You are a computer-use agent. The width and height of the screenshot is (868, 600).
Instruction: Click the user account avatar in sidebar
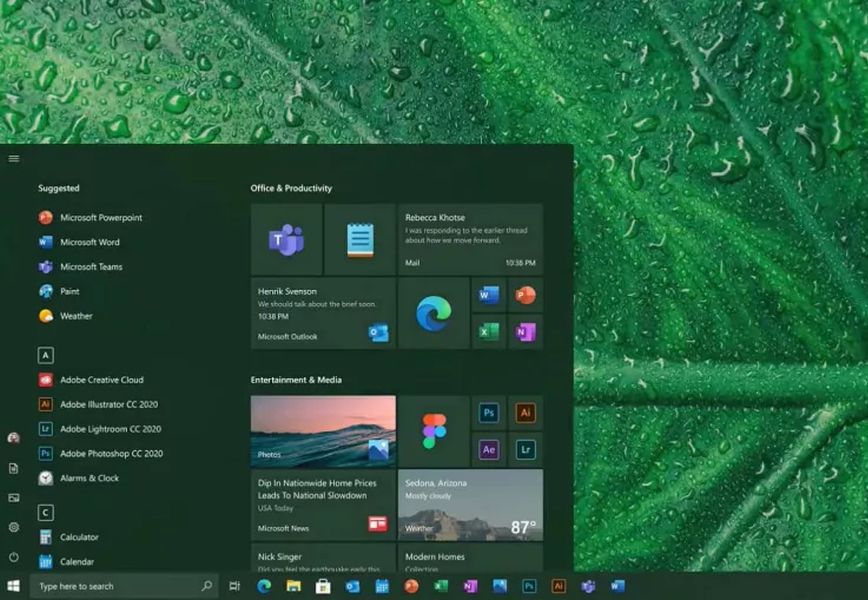(x=14, y=438)
